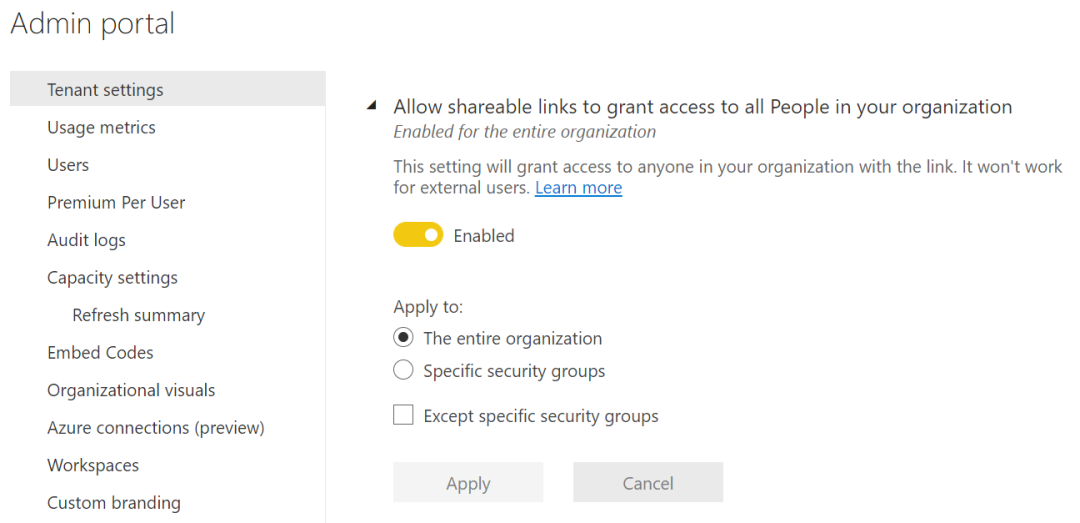Toggle the Enabled switch off

418,236
